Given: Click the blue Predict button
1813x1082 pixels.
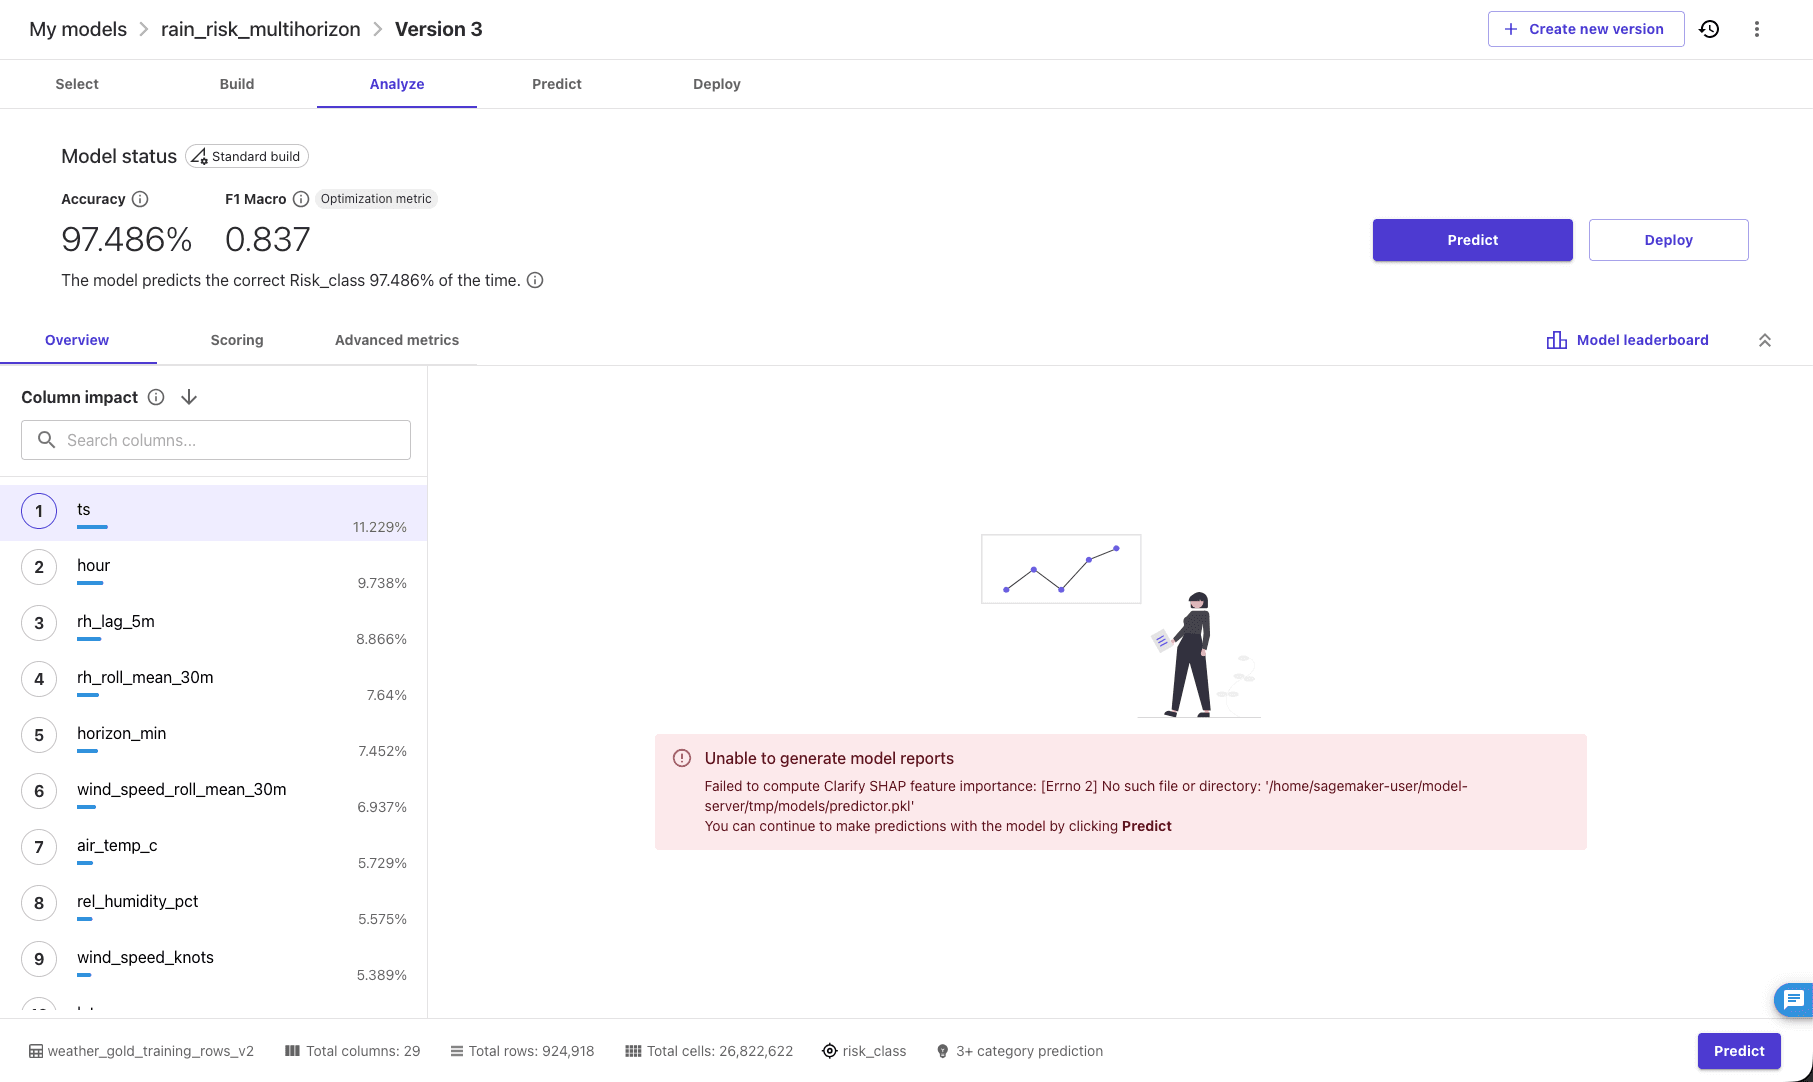Looking at the screenshot, I should [1472, 240].
